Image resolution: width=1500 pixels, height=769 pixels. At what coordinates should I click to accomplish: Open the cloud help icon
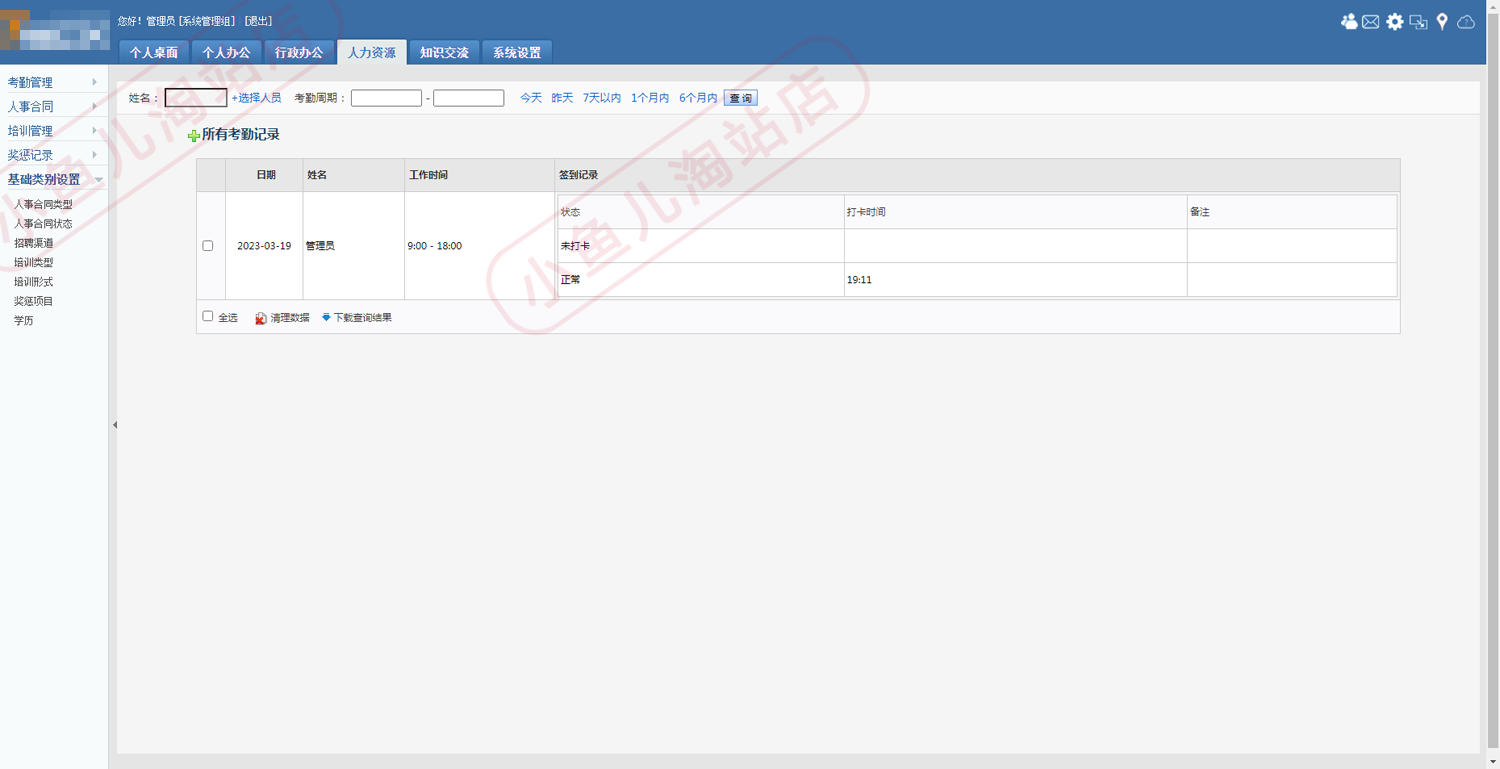tap(1466, 21)
